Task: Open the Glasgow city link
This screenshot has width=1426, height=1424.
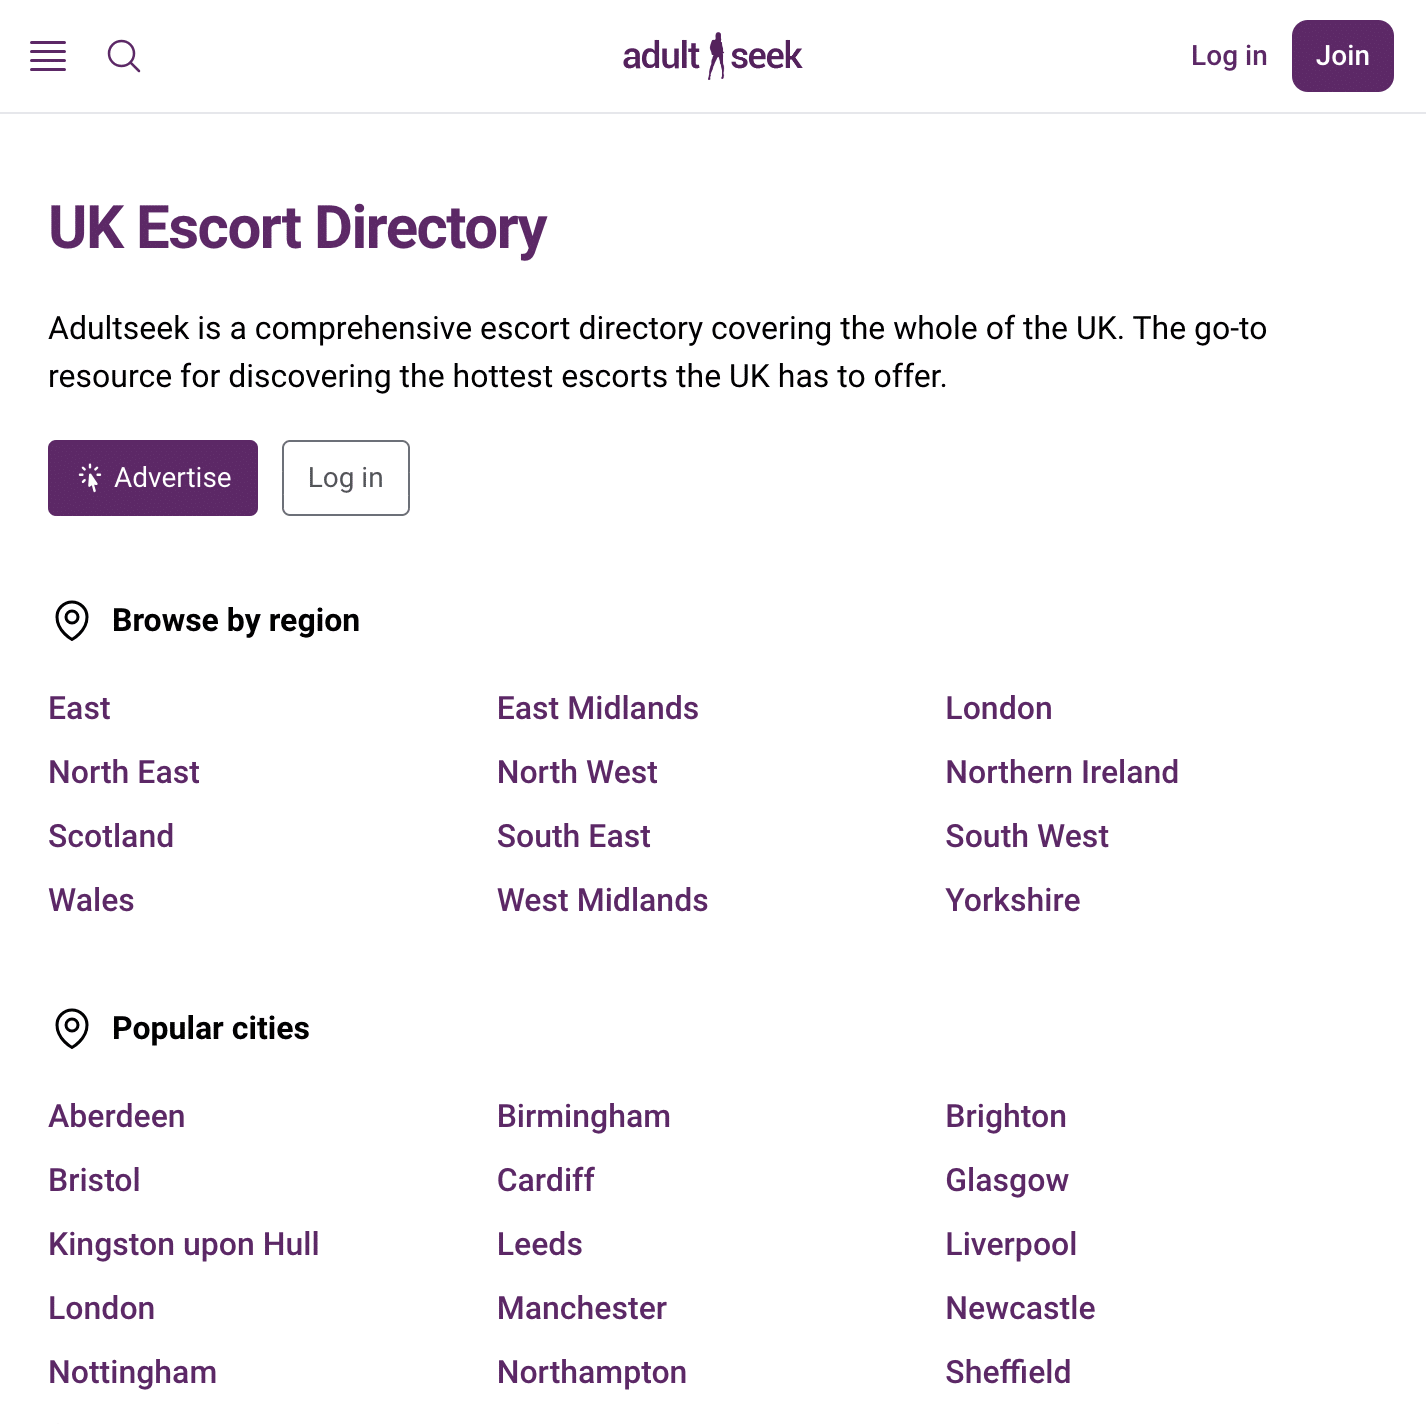Action: pyautogui.click(x=1007, y=1180)
